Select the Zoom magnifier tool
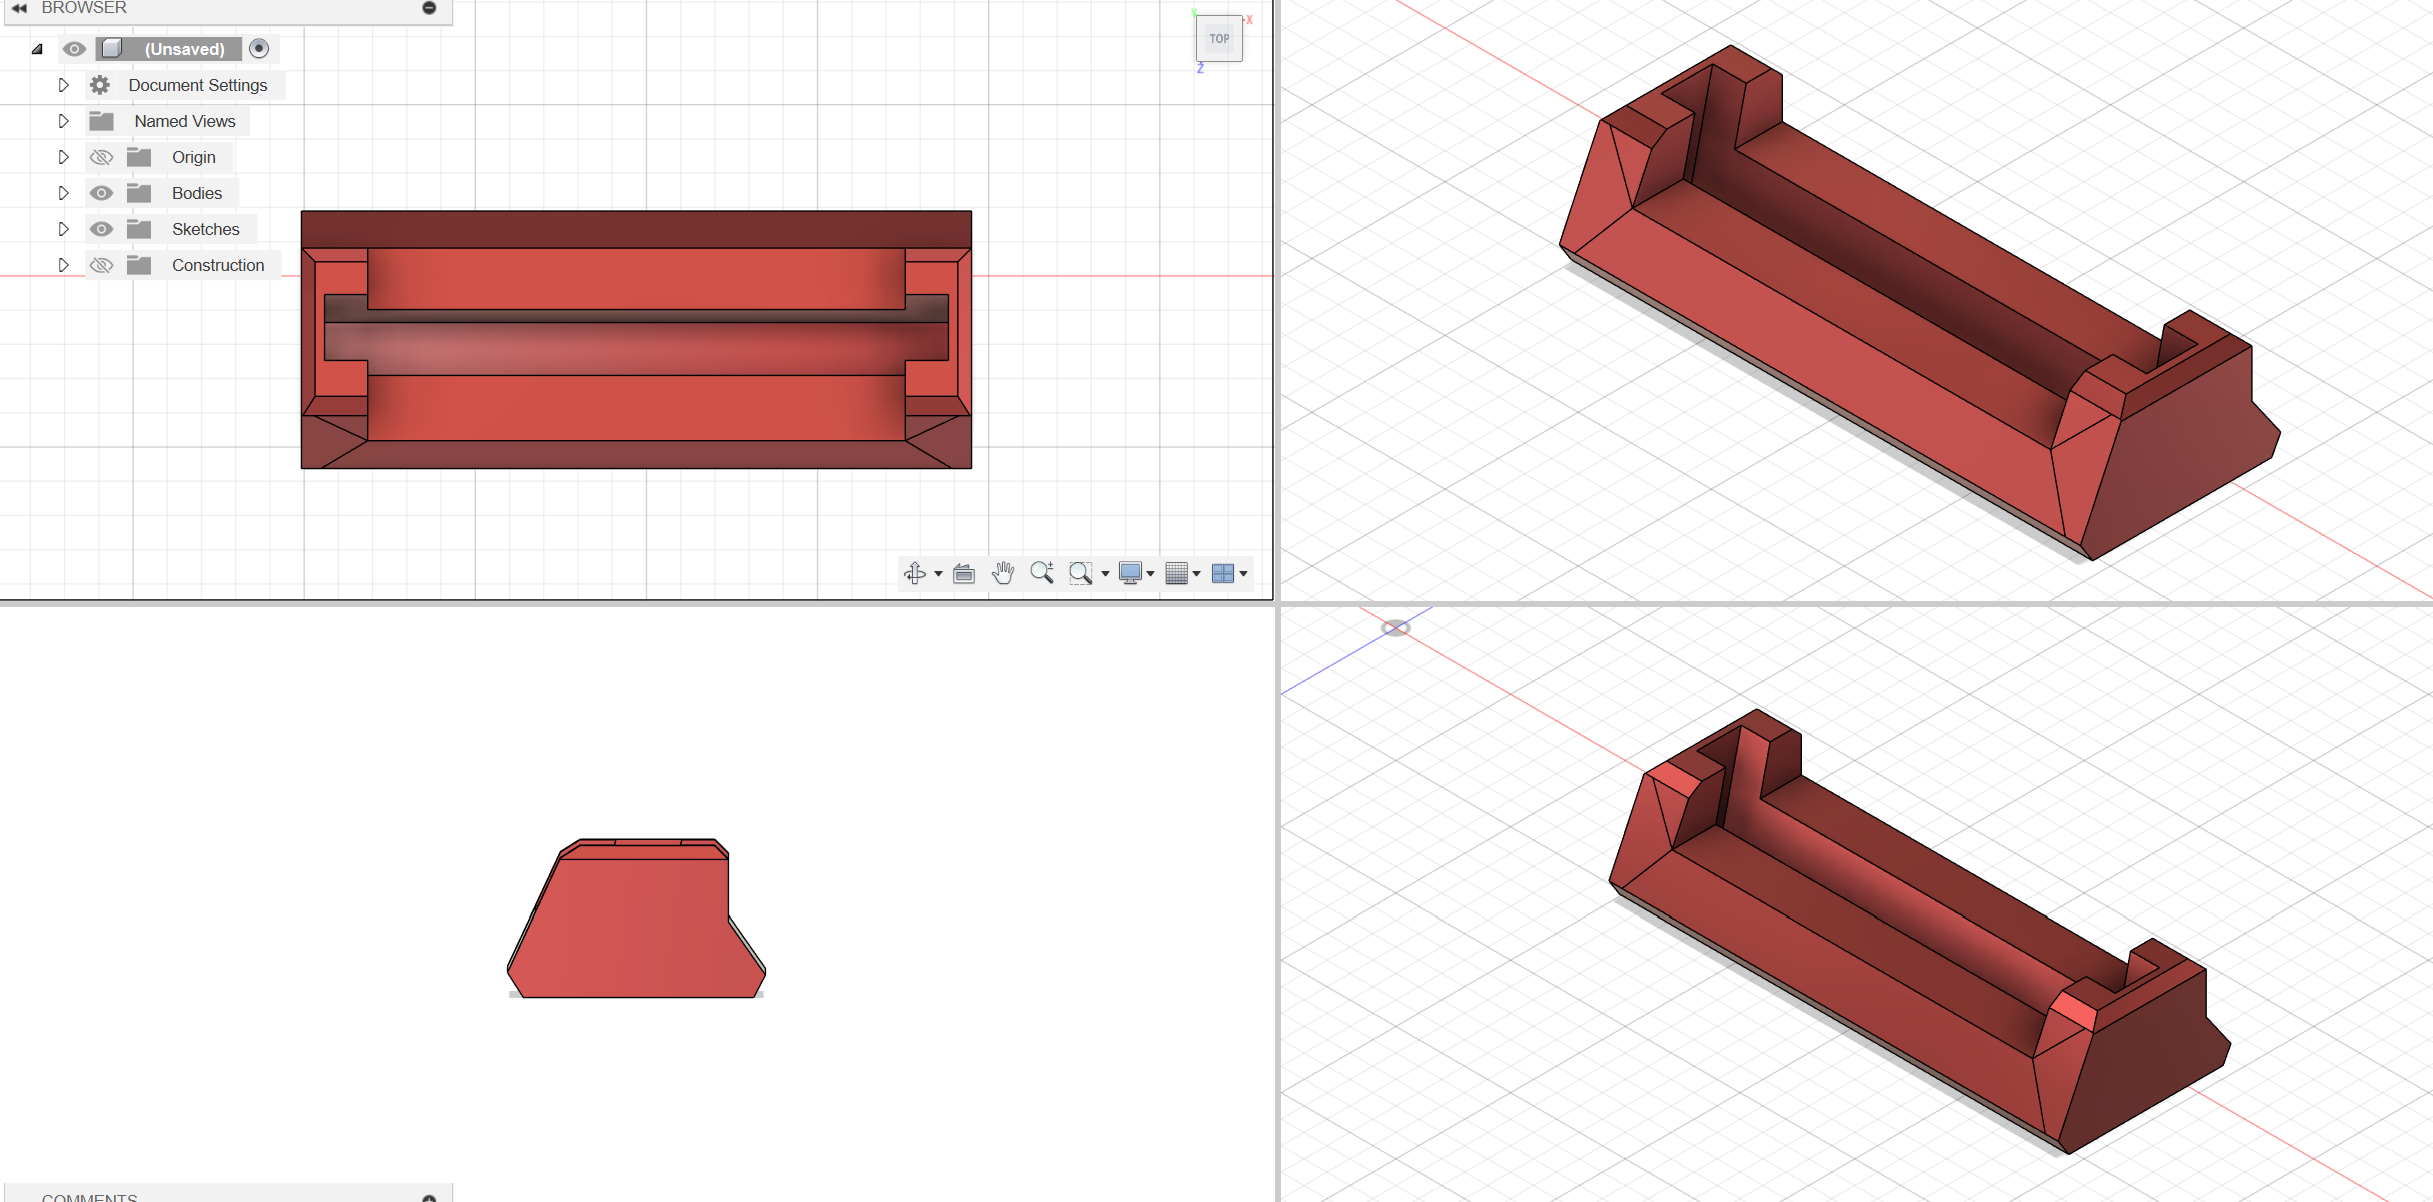 (1042, 573)
